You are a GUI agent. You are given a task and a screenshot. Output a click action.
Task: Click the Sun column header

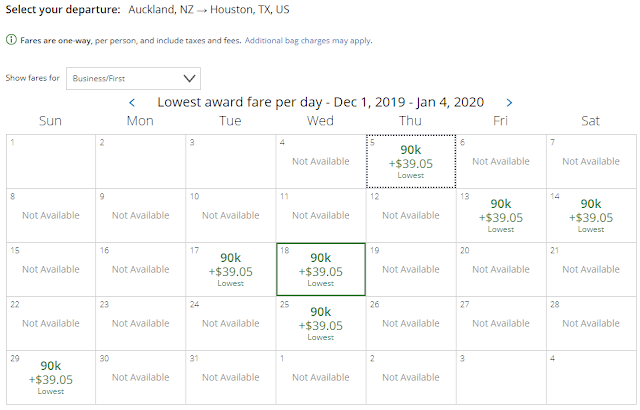[50, 121]
